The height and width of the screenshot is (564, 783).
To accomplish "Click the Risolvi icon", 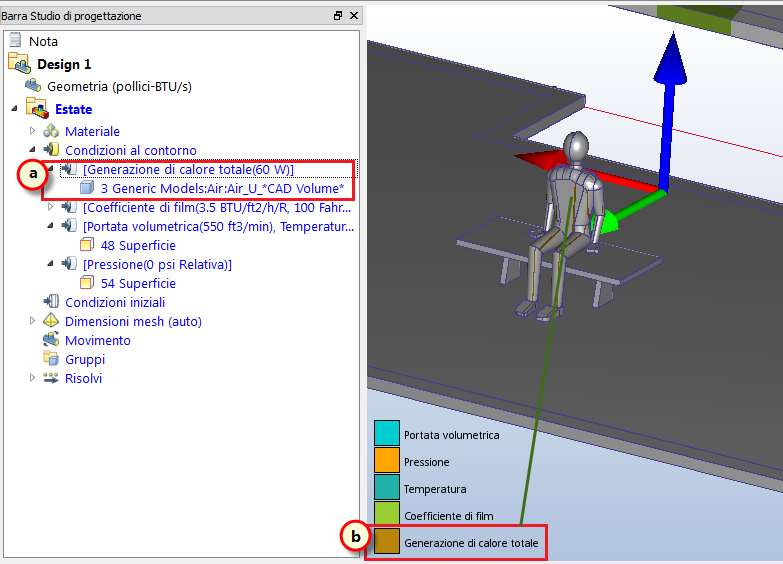I will click(51, 378).
